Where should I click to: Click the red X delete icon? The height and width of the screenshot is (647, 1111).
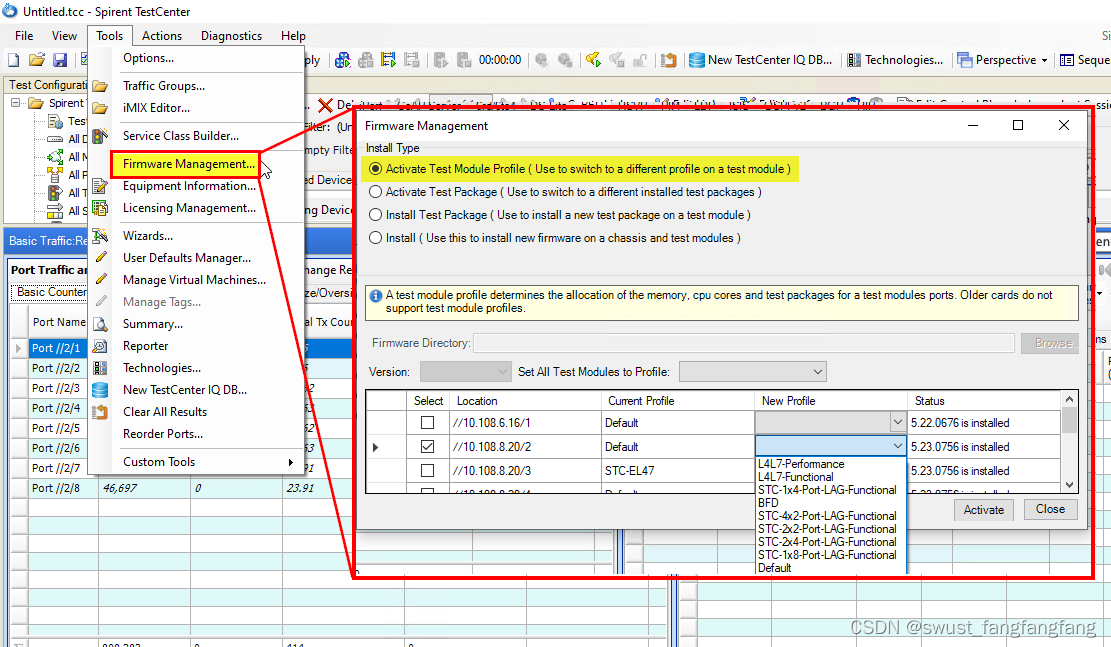click(x=325, y=106)
